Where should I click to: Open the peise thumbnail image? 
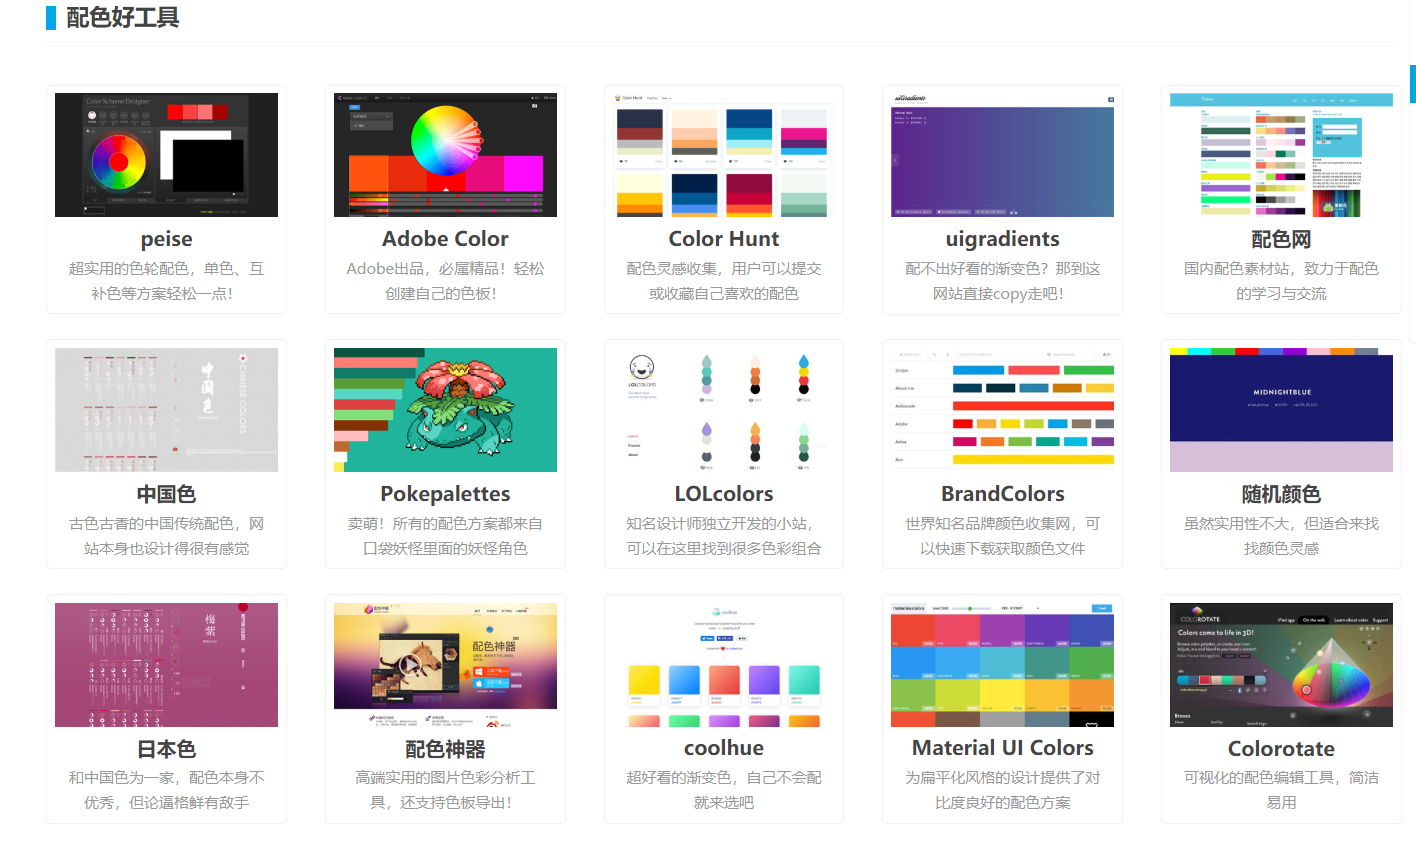click(x=166, y=155)
